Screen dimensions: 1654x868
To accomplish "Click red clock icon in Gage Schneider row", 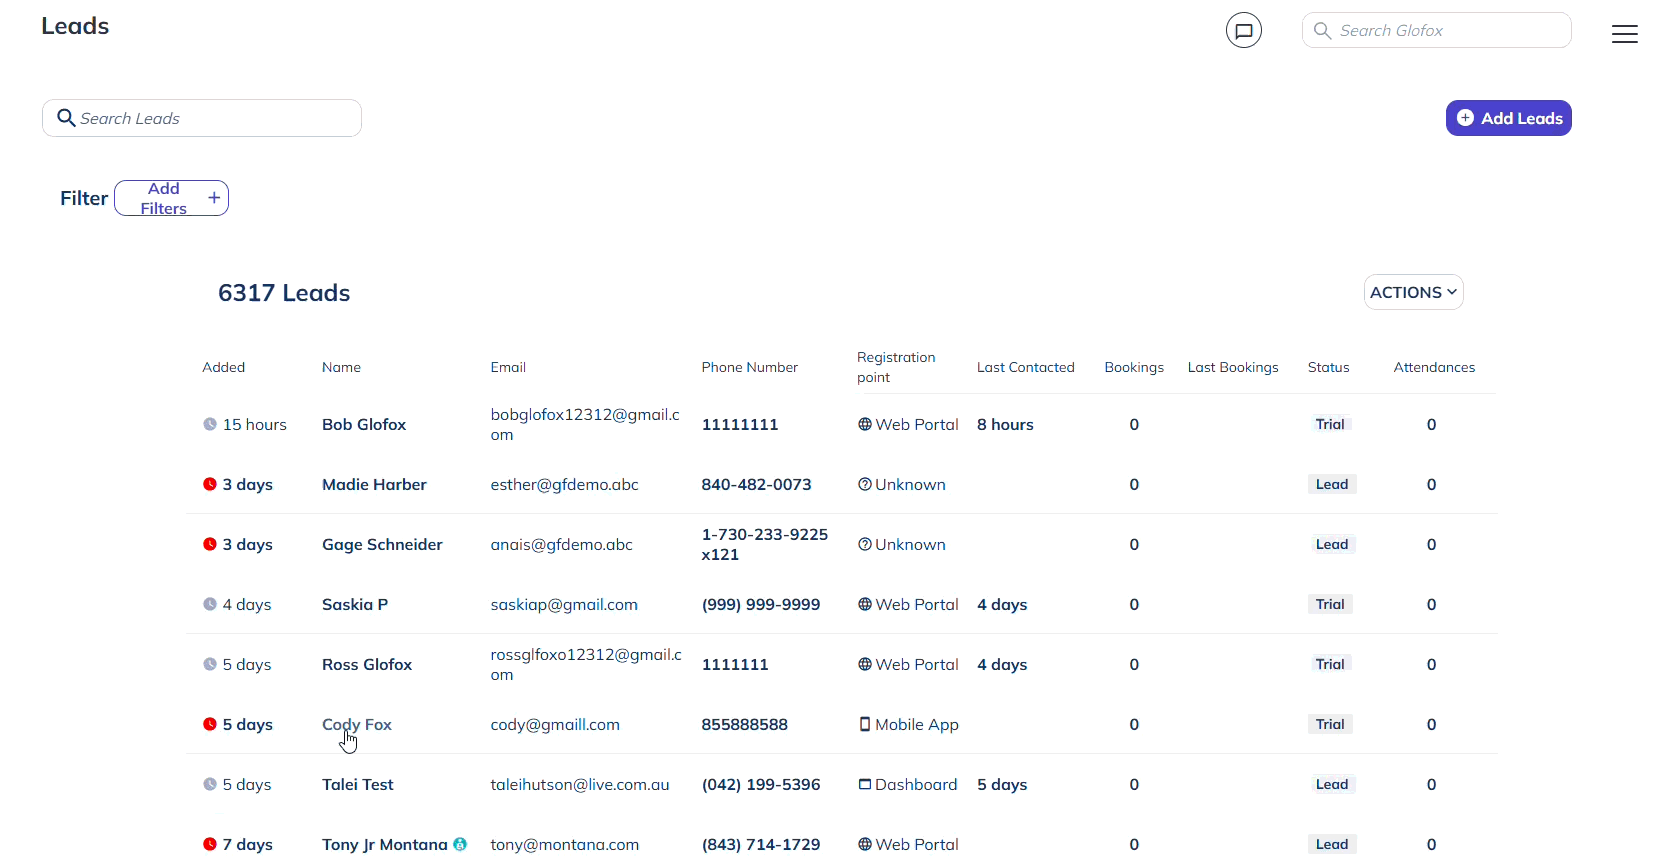I will click(210, 544).
